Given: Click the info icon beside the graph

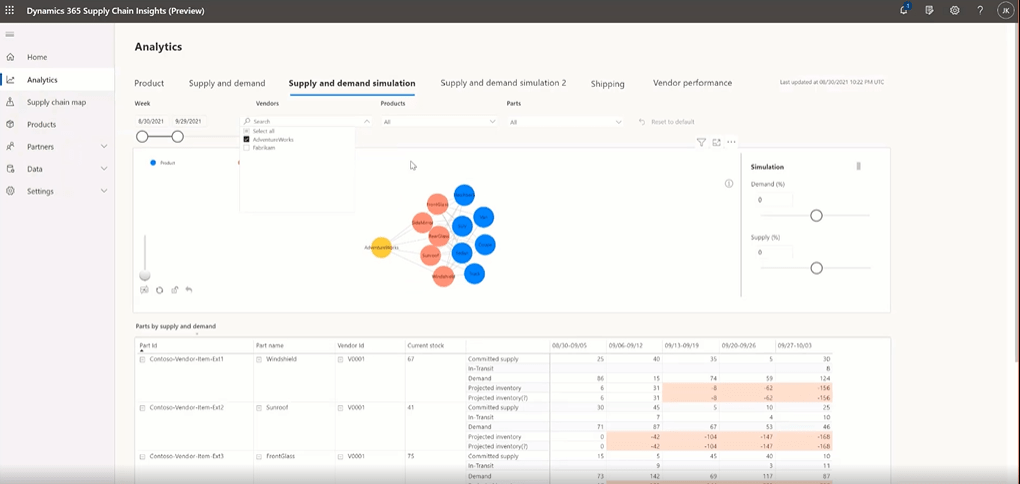Looking at the screenshot, I should (728, 184).
